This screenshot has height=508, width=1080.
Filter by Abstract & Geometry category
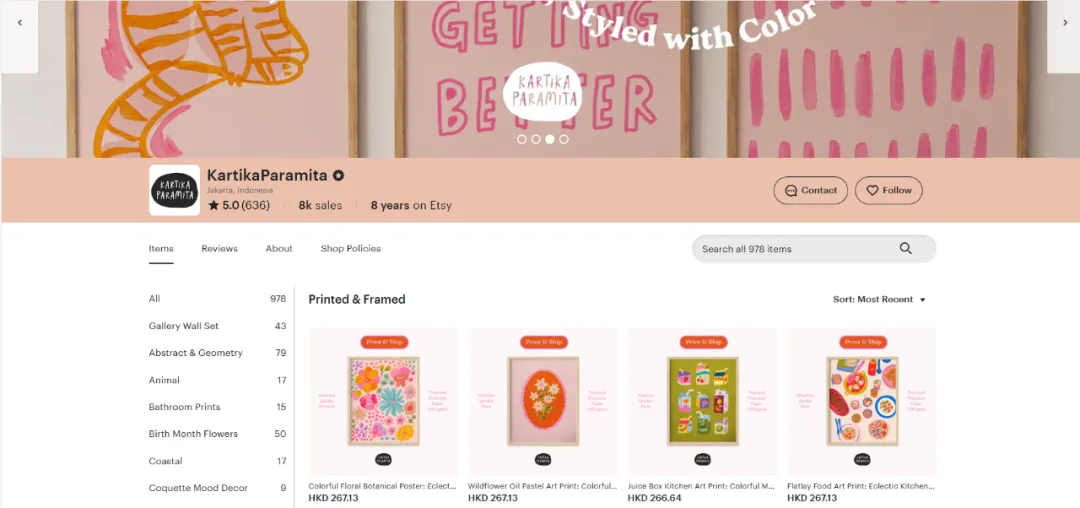coord(196,353)
